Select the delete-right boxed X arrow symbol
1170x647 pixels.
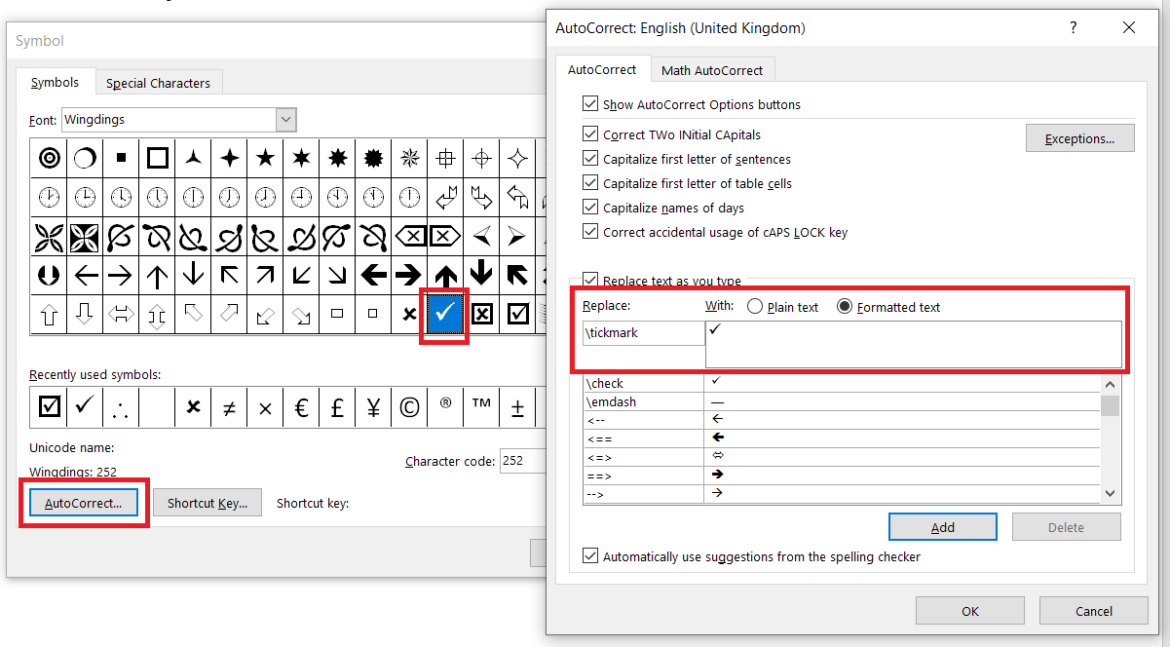(x=445, y=237)
